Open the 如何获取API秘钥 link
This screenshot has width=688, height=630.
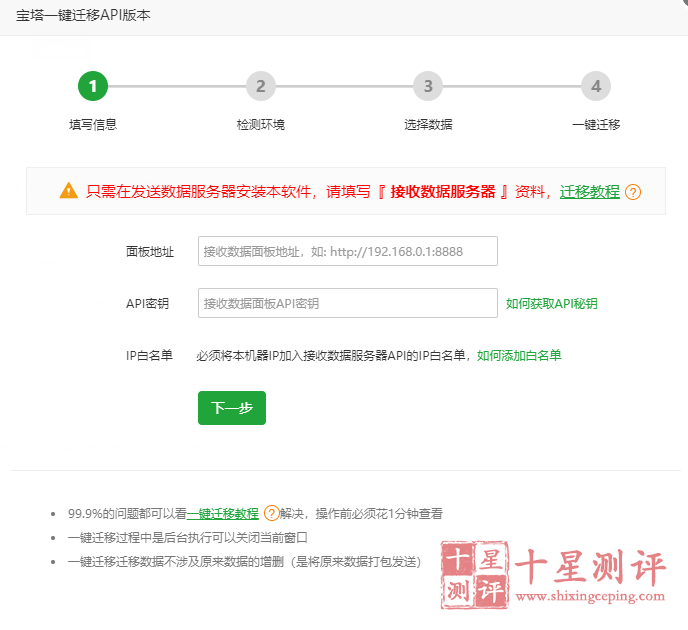point(552,303)
